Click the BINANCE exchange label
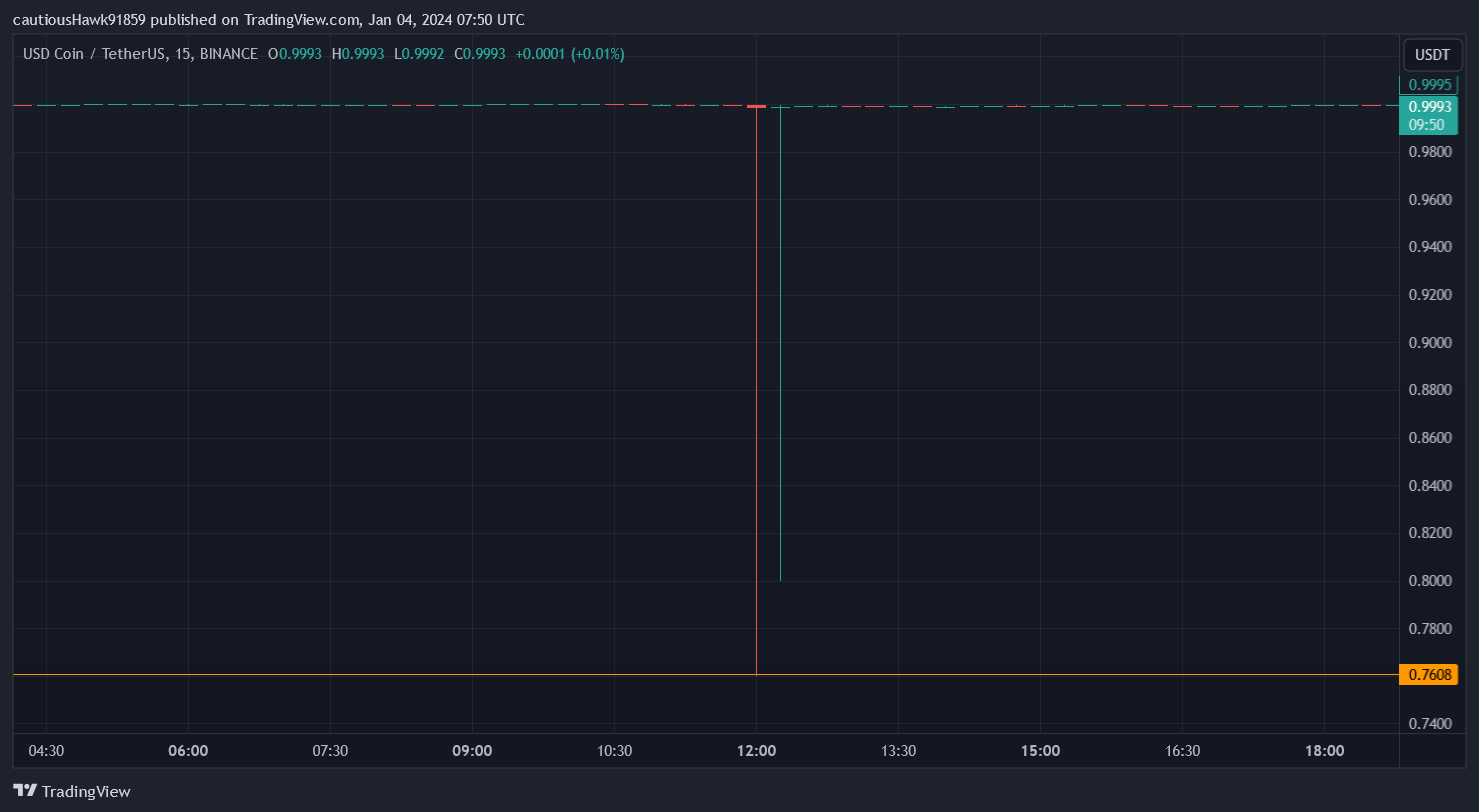Viewport: 1479px width, 812px height. pos(227,54)
